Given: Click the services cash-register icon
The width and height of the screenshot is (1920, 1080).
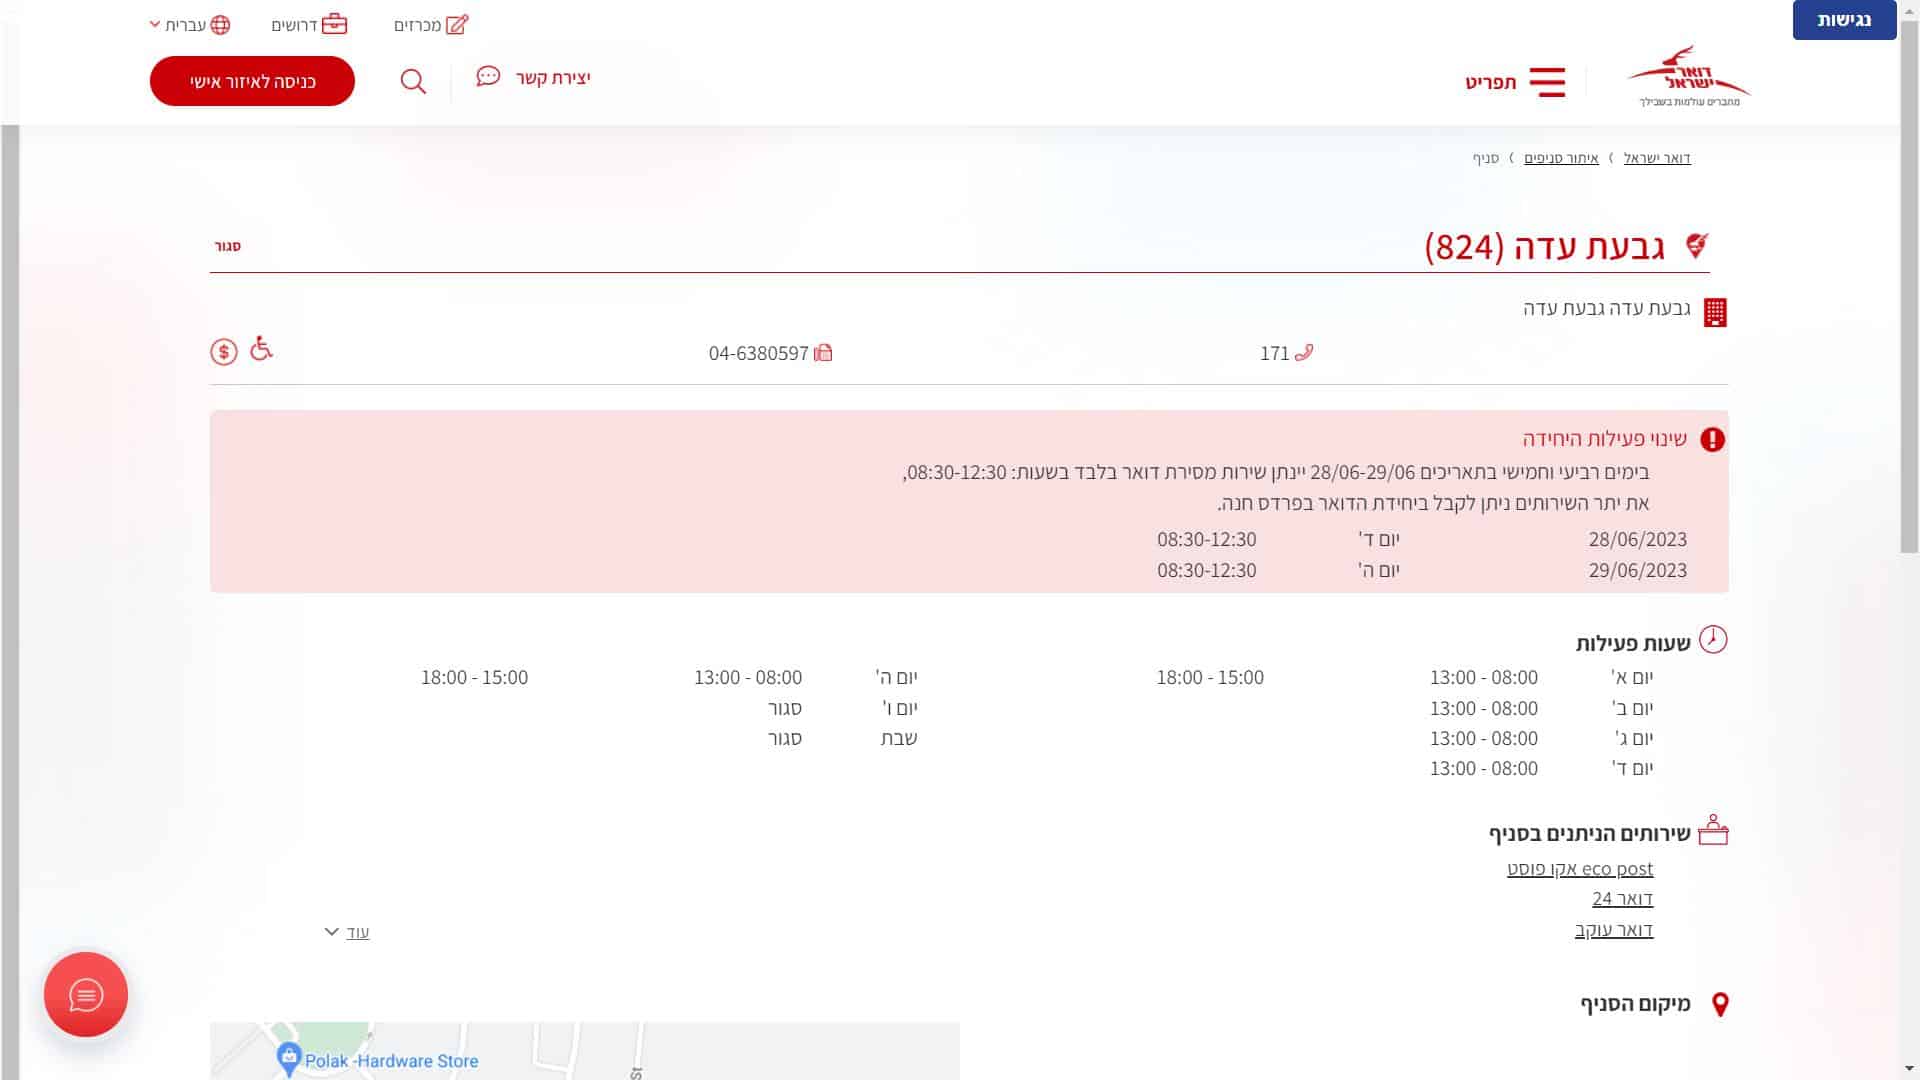Looking at the screenshot, I should tap(1713, 830).
